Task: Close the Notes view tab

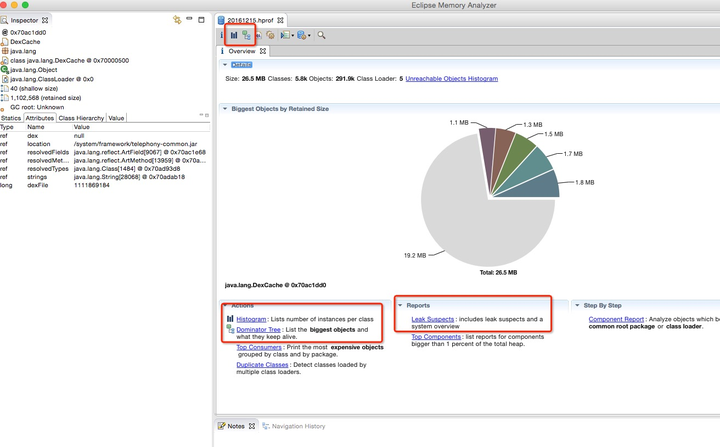Action: pos(252,426)
